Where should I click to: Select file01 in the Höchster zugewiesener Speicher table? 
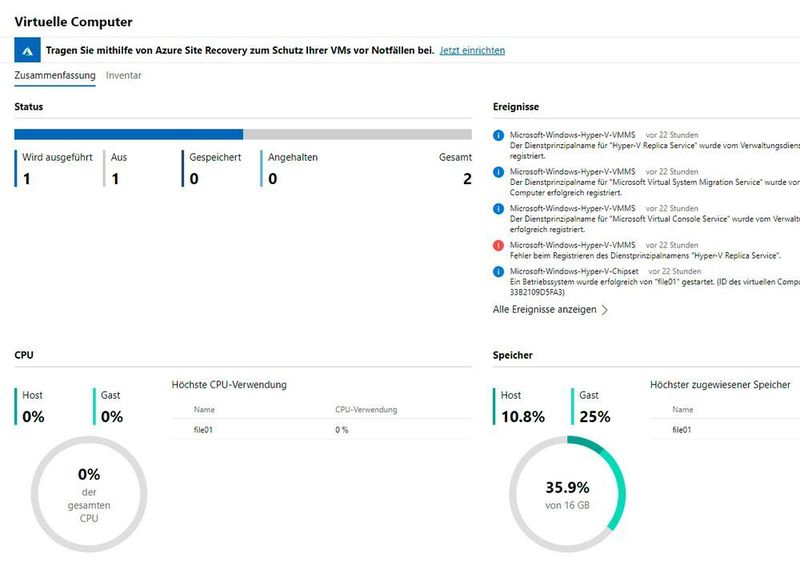tap(681, 431)
